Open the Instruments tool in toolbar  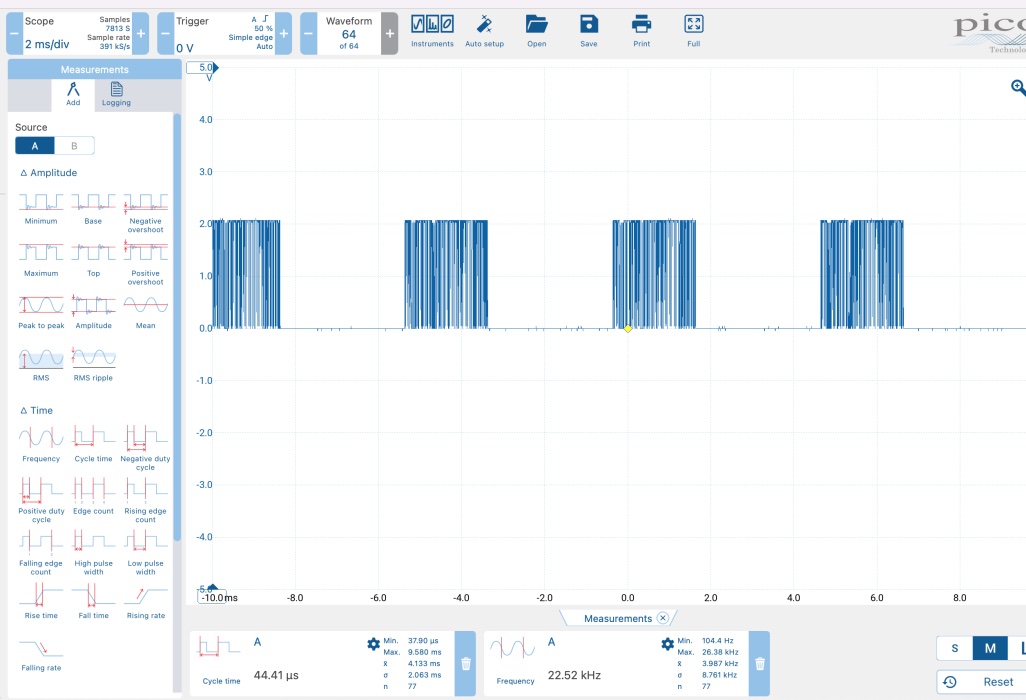pyautogui.click(x=432, y=30)
